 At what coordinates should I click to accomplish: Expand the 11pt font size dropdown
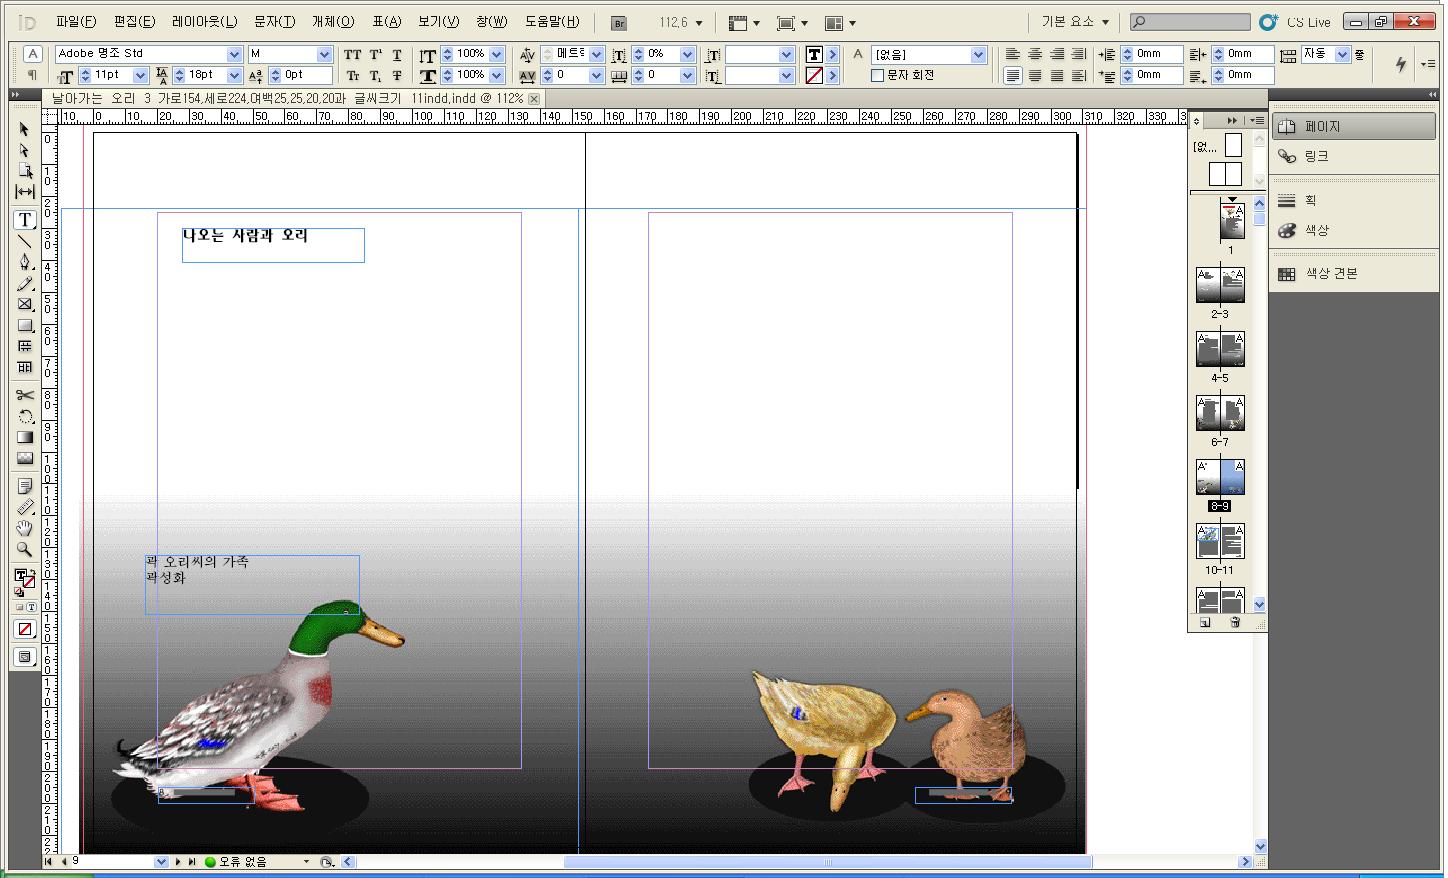(x=140, y=75)
